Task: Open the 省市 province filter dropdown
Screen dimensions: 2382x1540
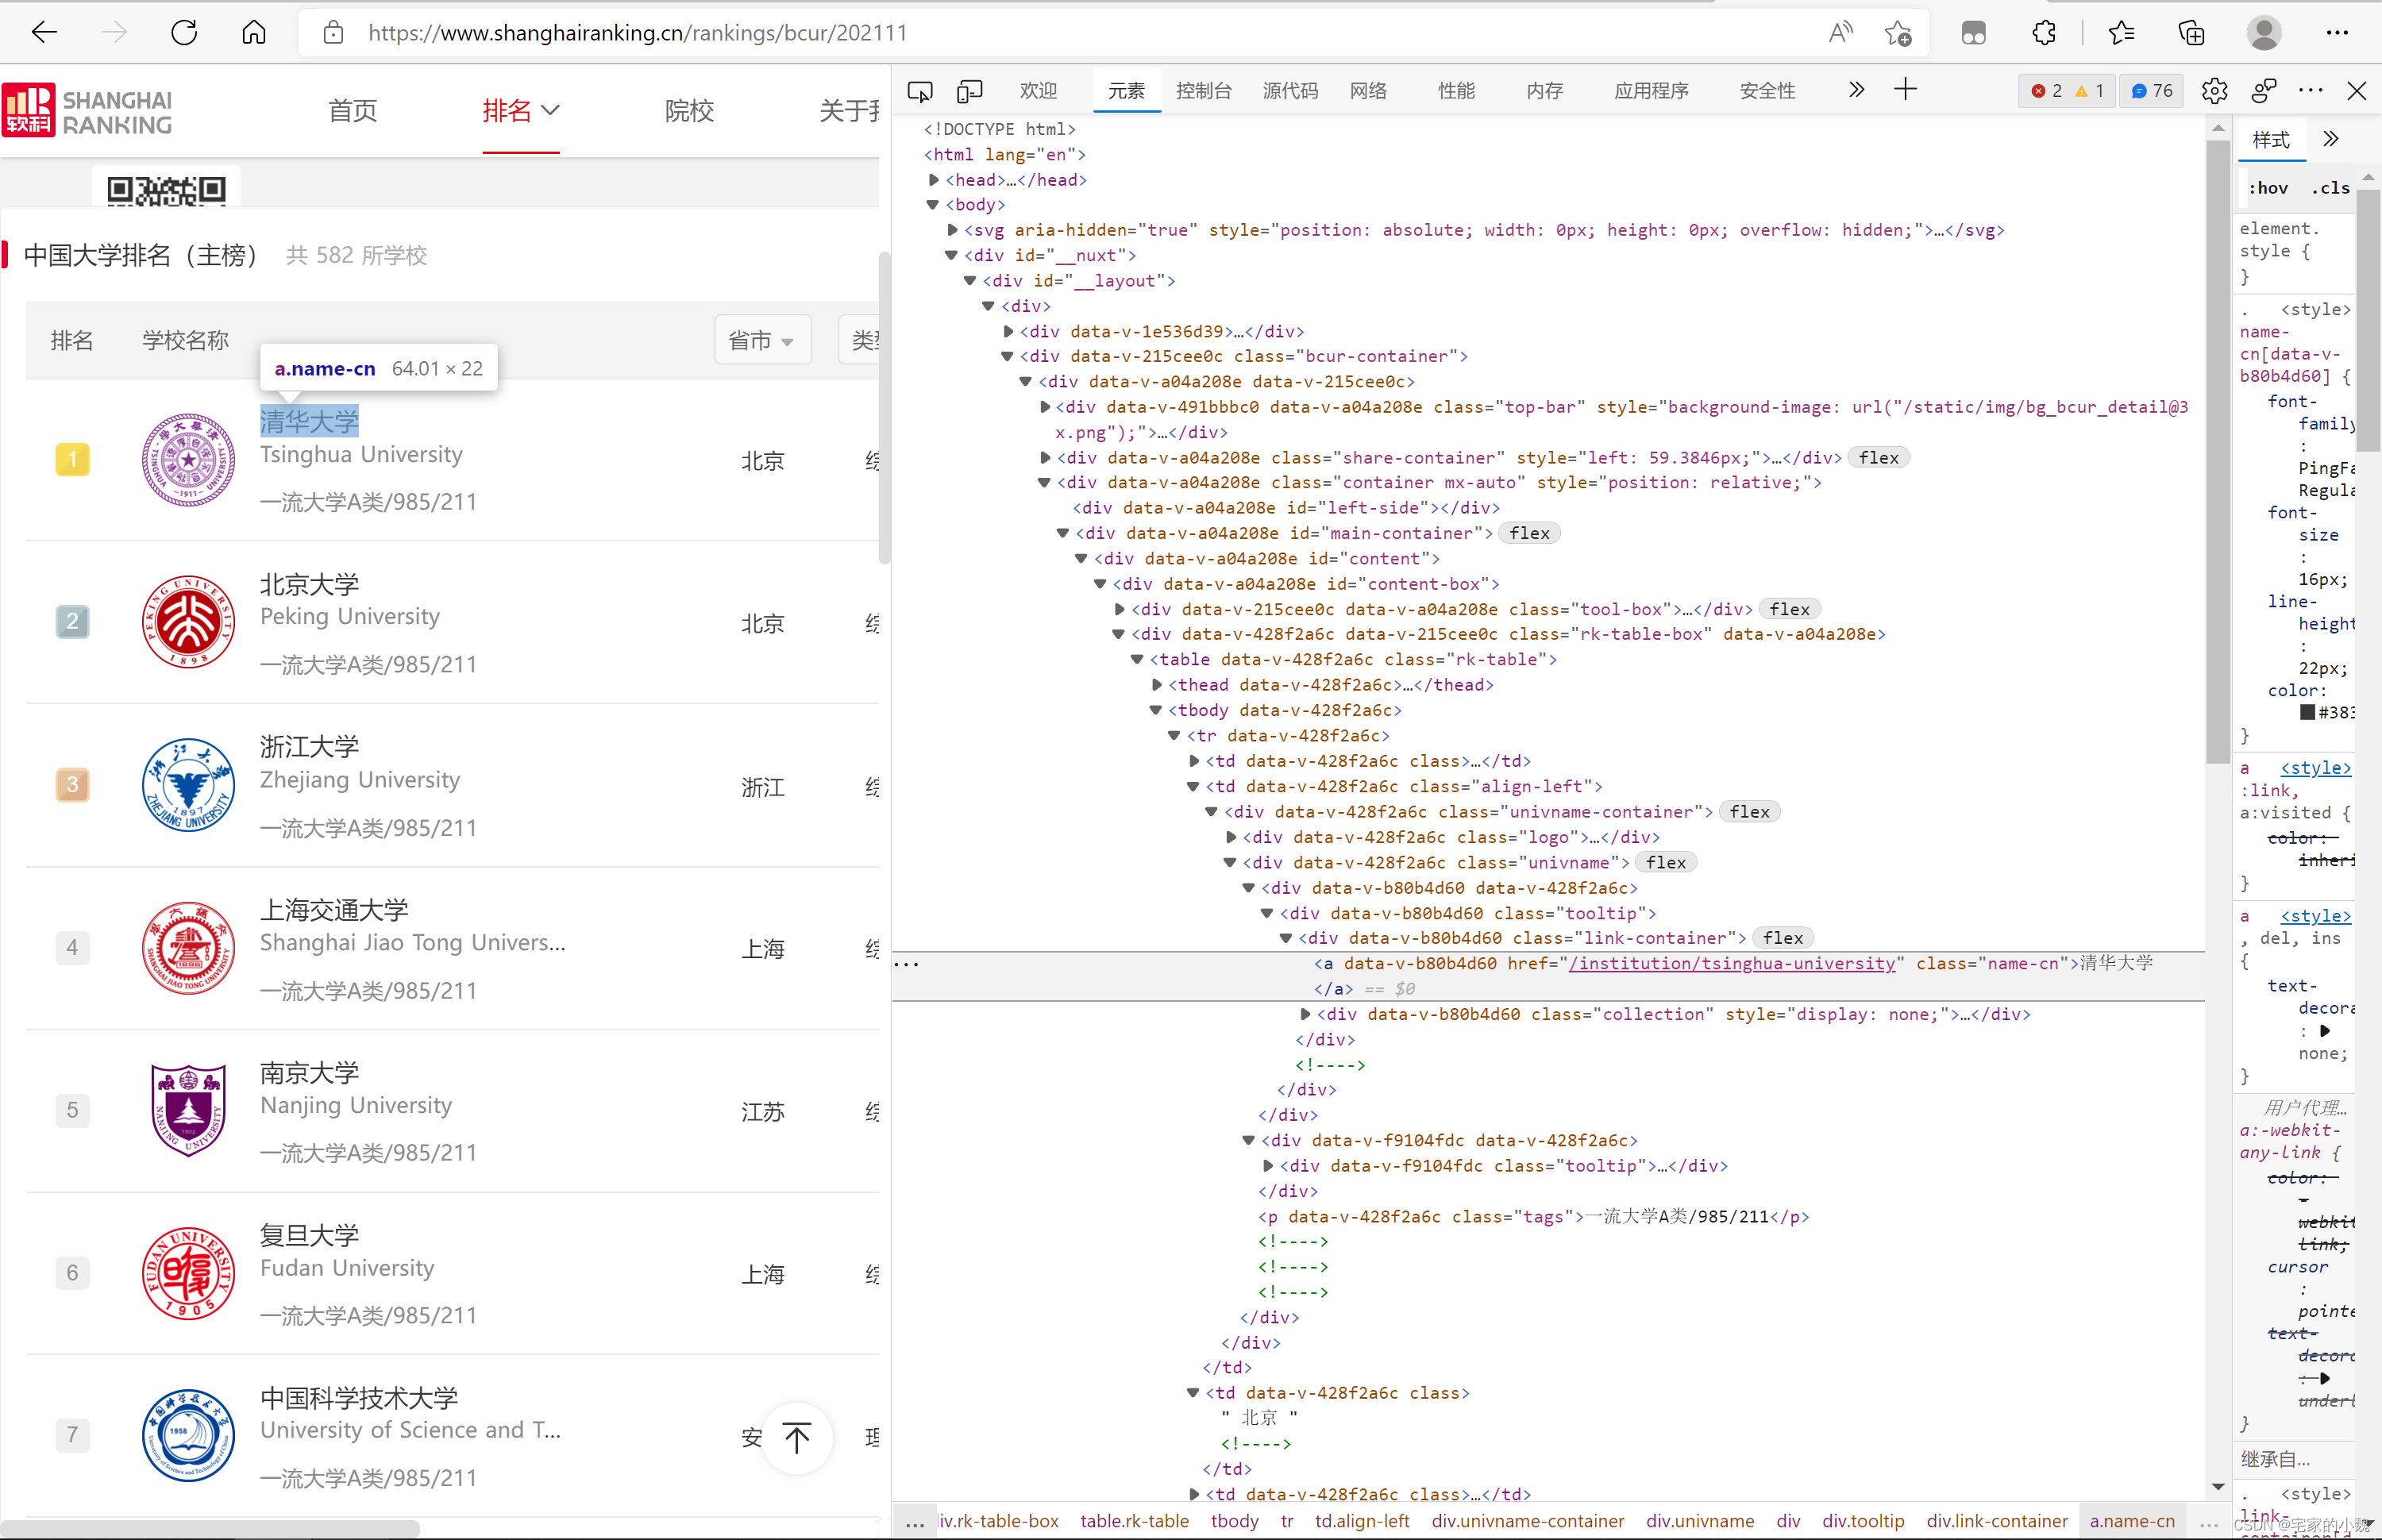Action: [762, 341]
